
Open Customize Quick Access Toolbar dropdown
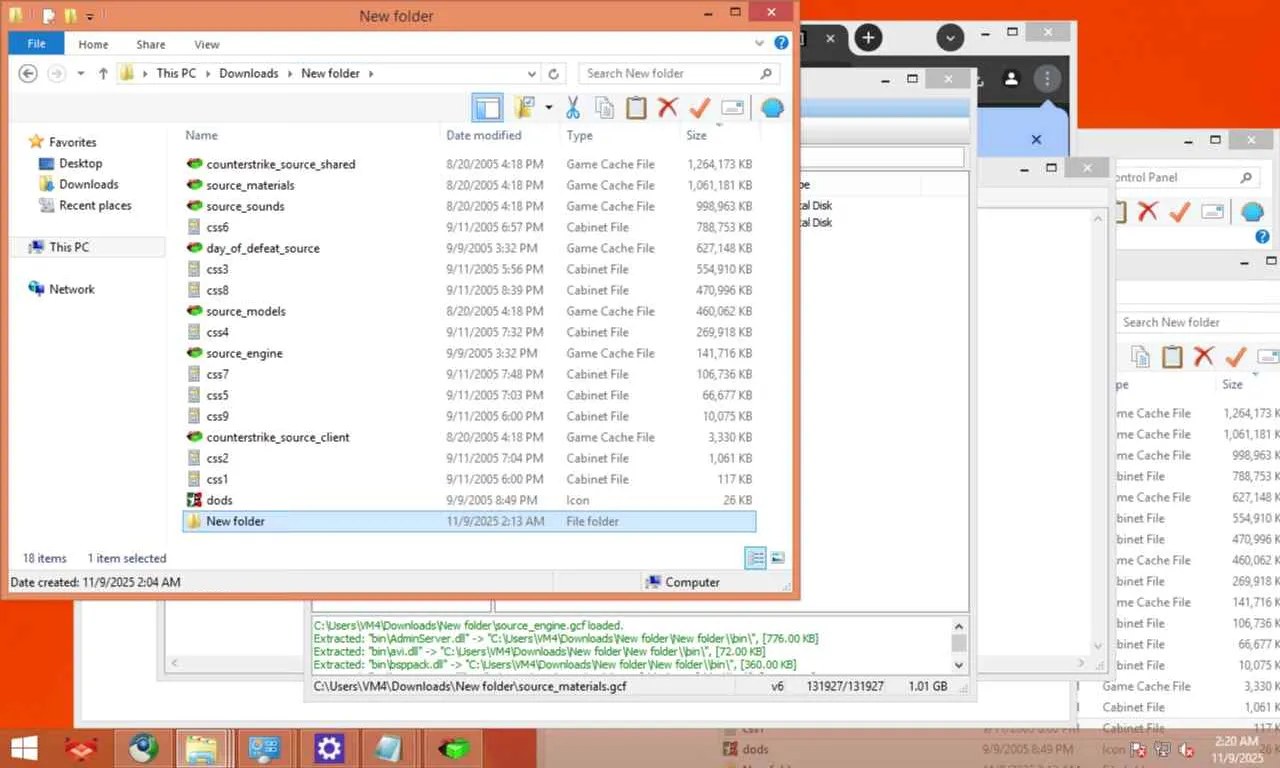[x=89, y=17]
